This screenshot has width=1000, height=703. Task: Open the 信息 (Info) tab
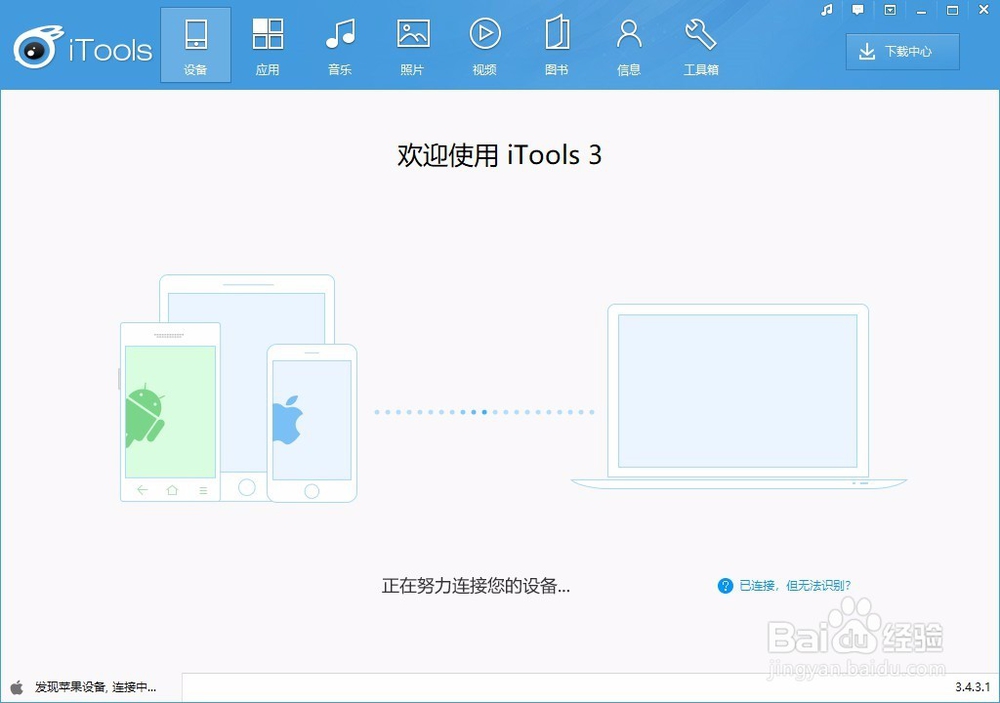[x=629, y=45]
